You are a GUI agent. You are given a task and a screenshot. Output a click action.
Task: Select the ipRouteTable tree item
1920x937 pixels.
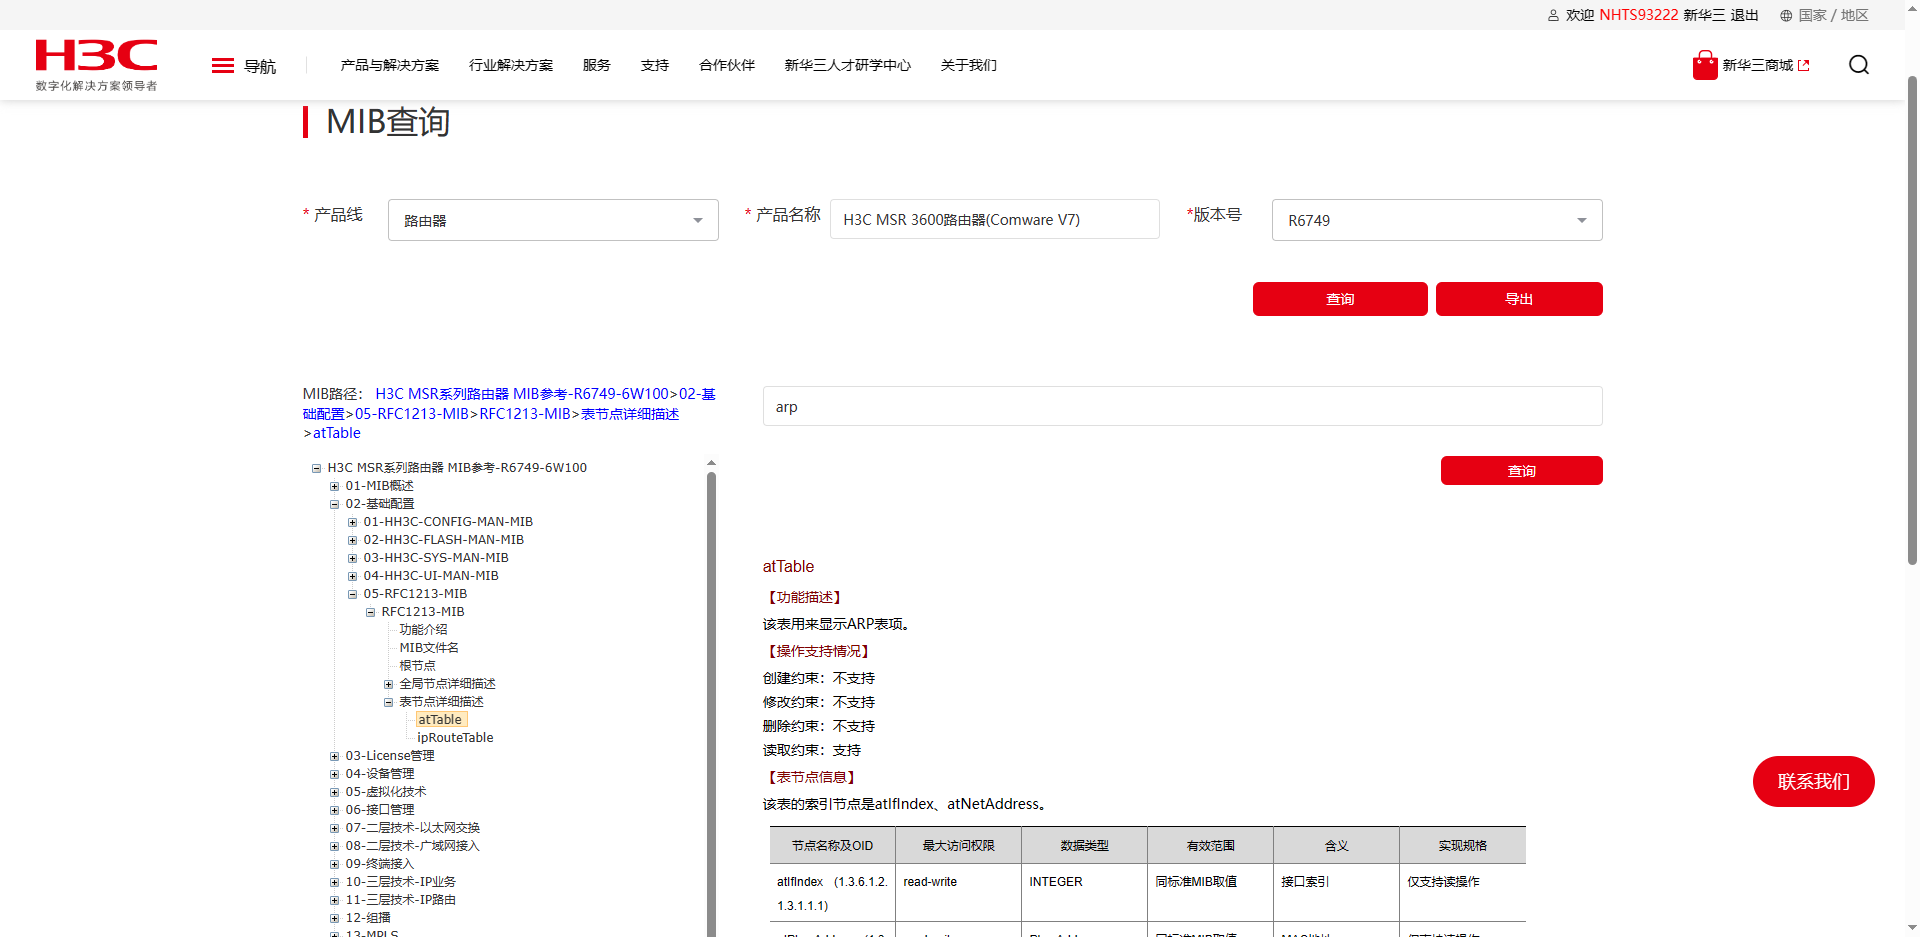click(x=455, y=738)
